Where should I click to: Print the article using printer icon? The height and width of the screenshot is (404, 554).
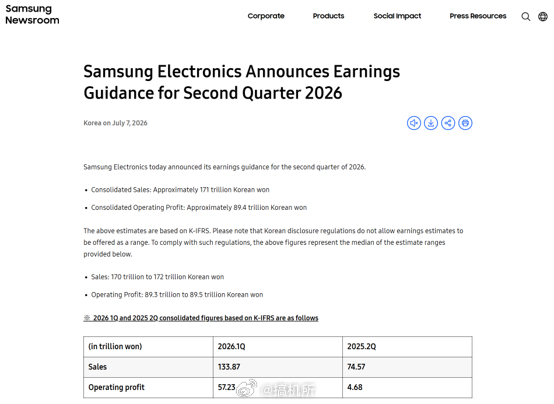tap(465, 123)
